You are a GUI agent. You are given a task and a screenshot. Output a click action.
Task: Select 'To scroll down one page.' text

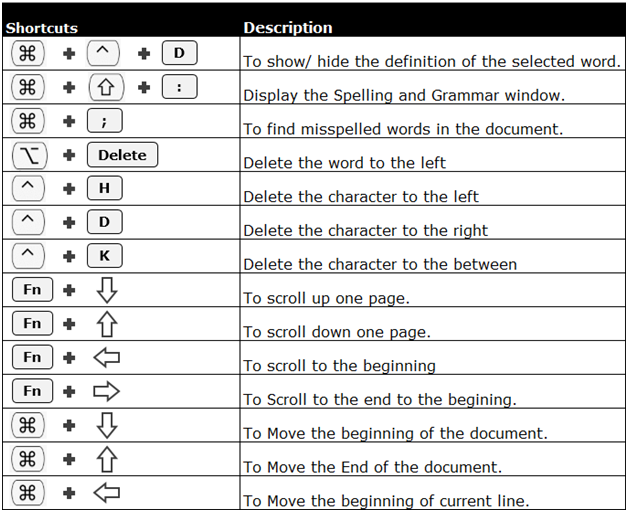pyautogui.click(x=337, y=332)
